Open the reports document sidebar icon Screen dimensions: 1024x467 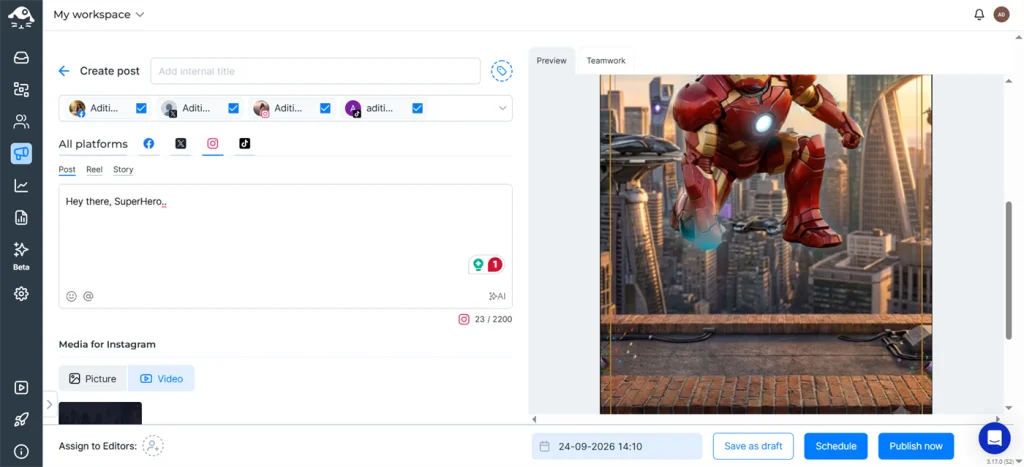tap(21, 217)
